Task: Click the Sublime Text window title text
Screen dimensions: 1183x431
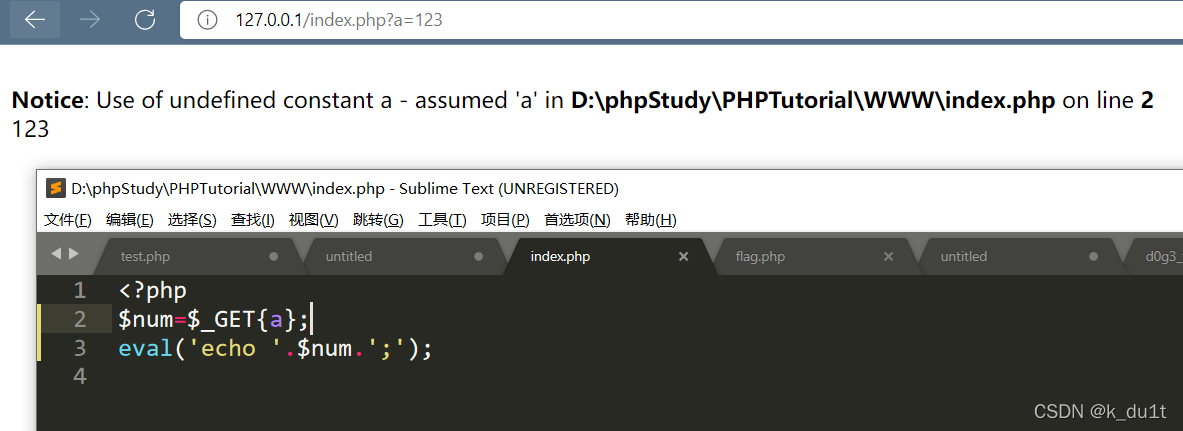Action: tap(345, 188)
